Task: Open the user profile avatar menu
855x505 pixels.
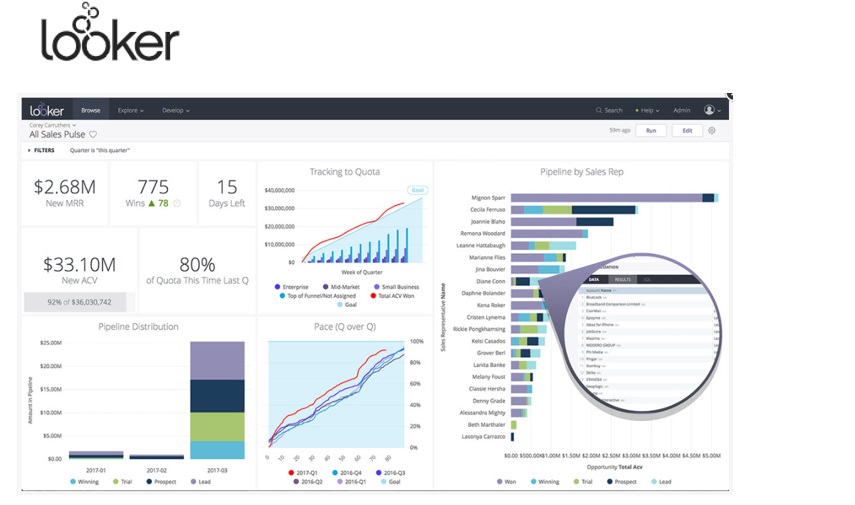Action: 712,110
